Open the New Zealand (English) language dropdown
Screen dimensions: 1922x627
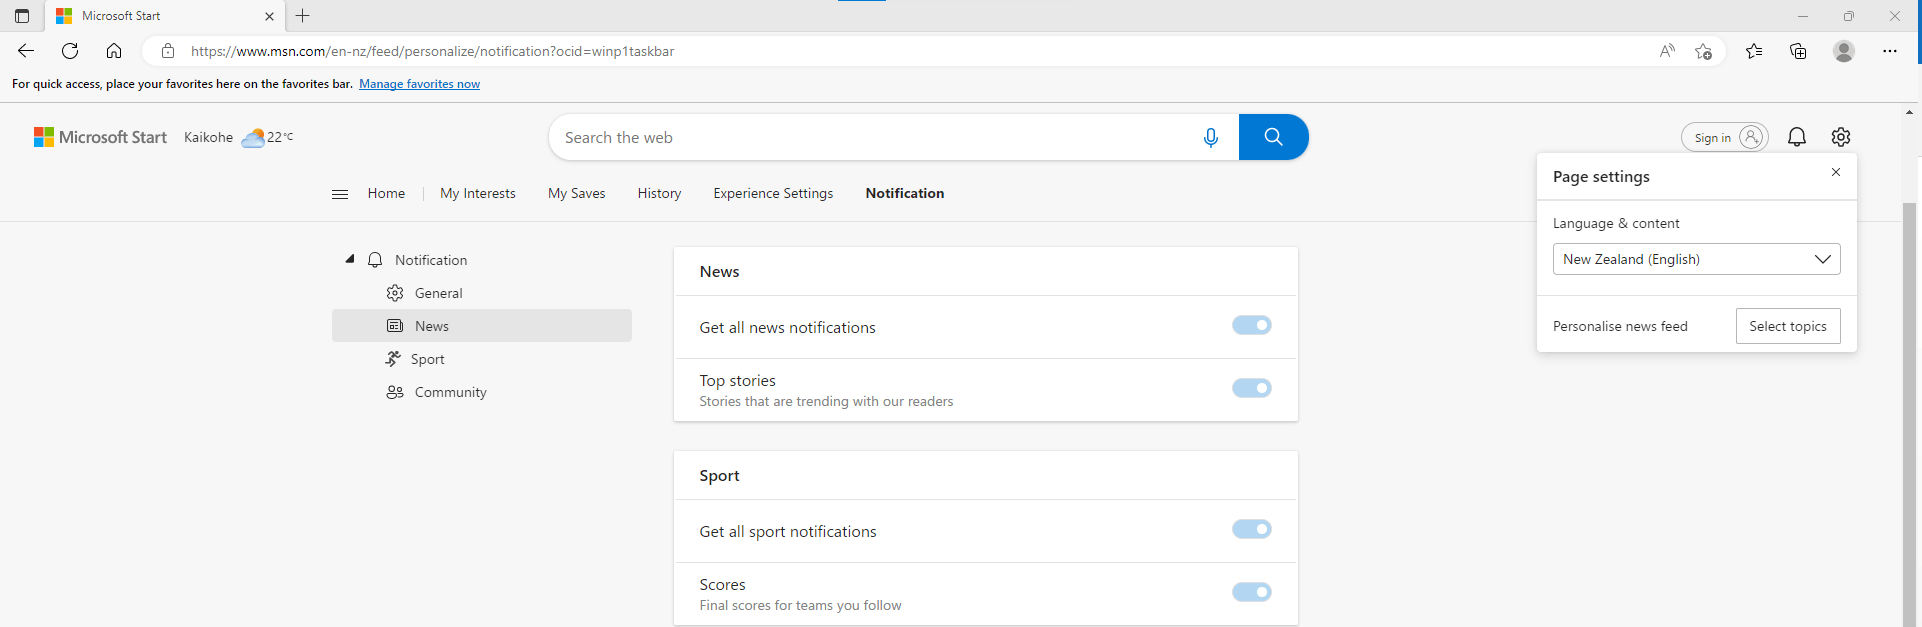point(1696,259)
